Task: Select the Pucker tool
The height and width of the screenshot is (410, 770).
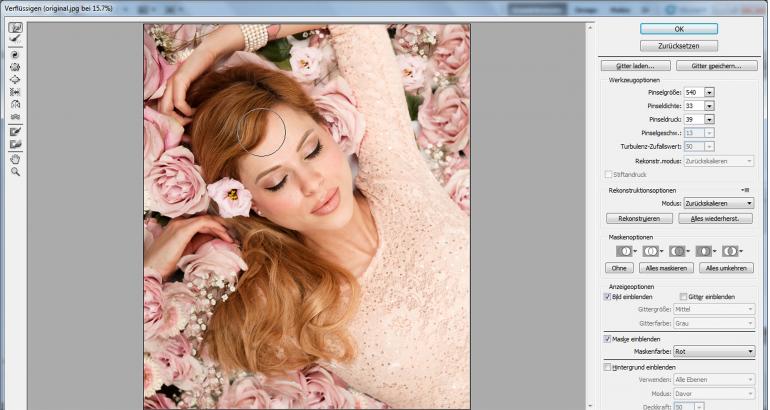Action: [x=15, y=67]
